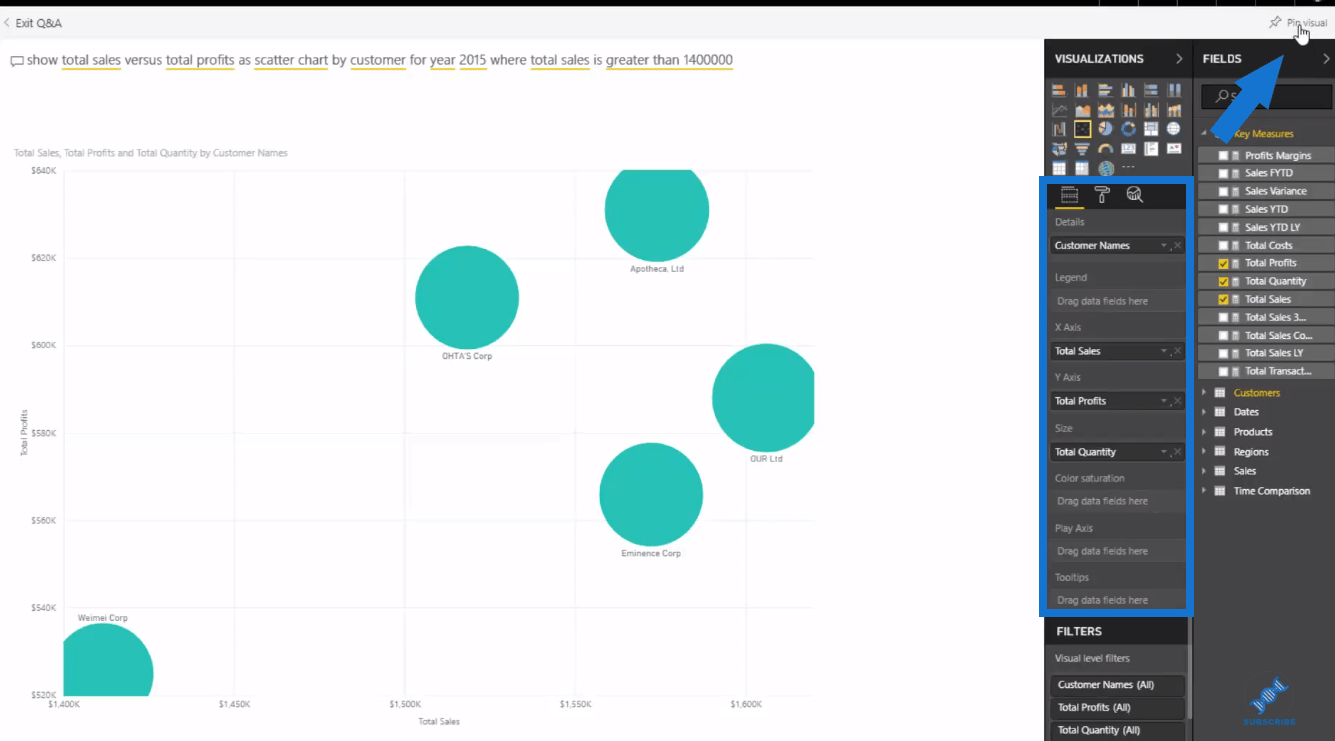Select the treemap visualization
Screen dimensions: 1335x741
(1151, 129)
